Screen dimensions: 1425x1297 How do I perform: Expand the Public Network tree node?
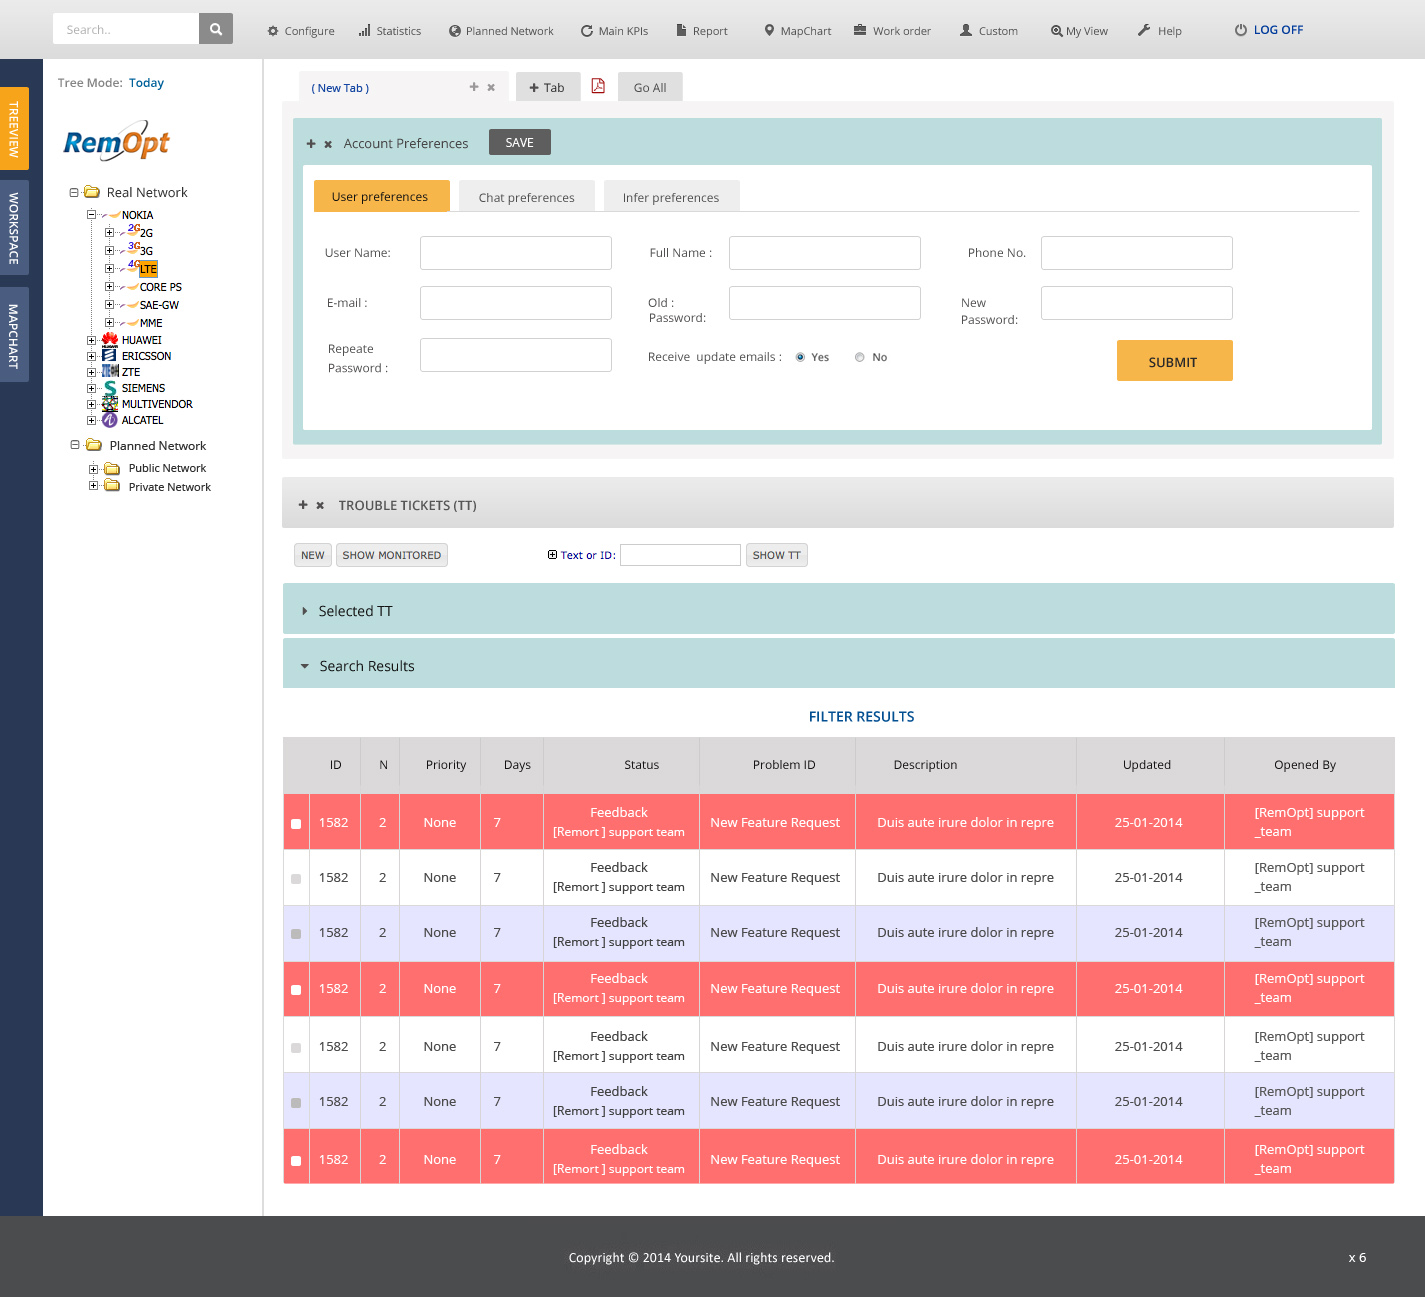[x=93, y=468]
